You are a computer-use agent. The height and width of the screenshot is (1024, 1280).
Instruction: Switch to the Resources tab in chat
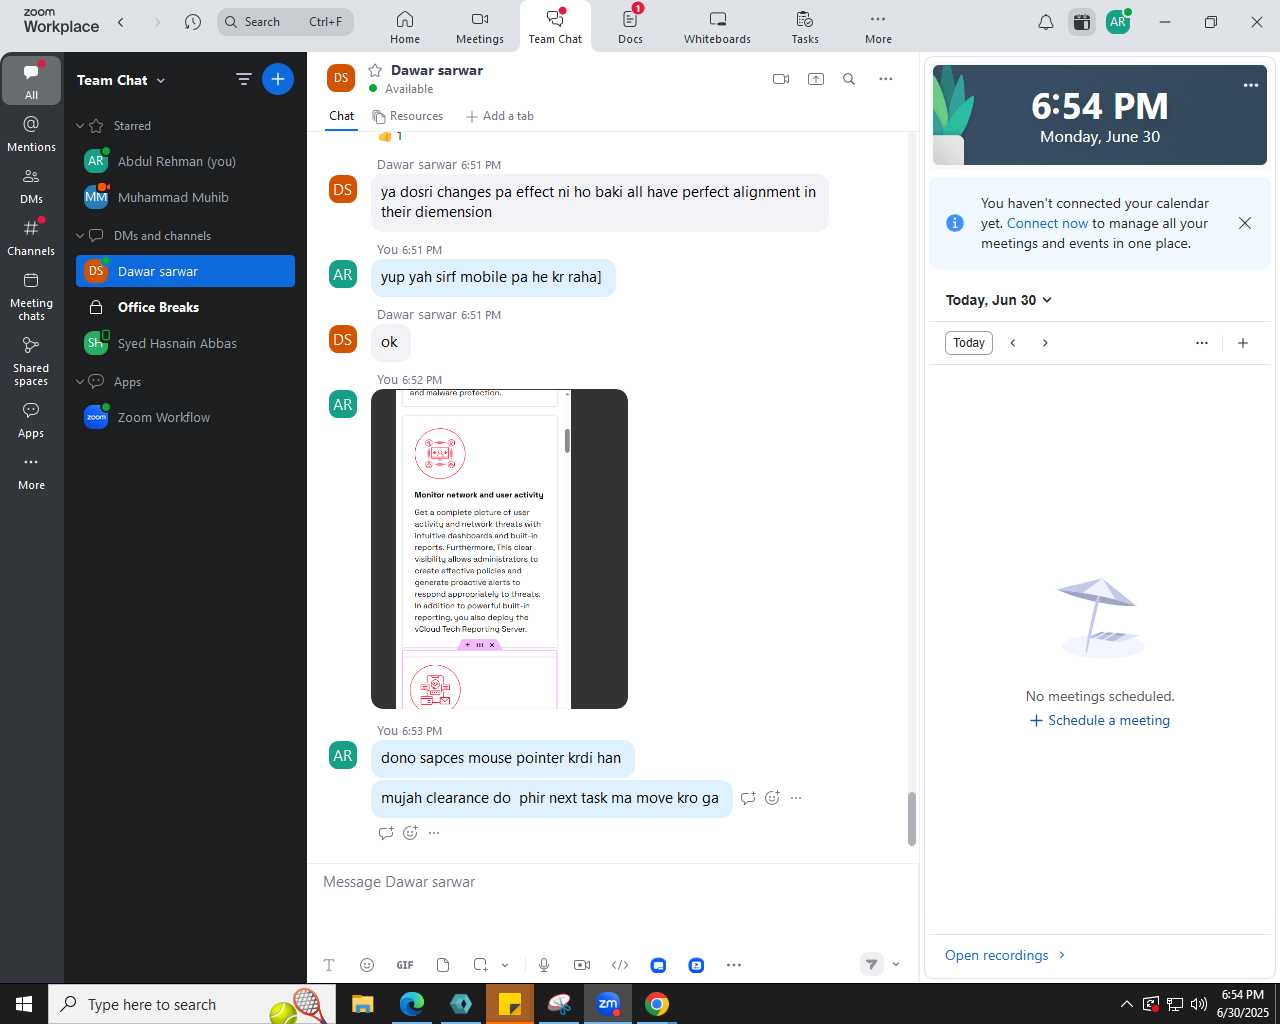[x=407, y=116]
